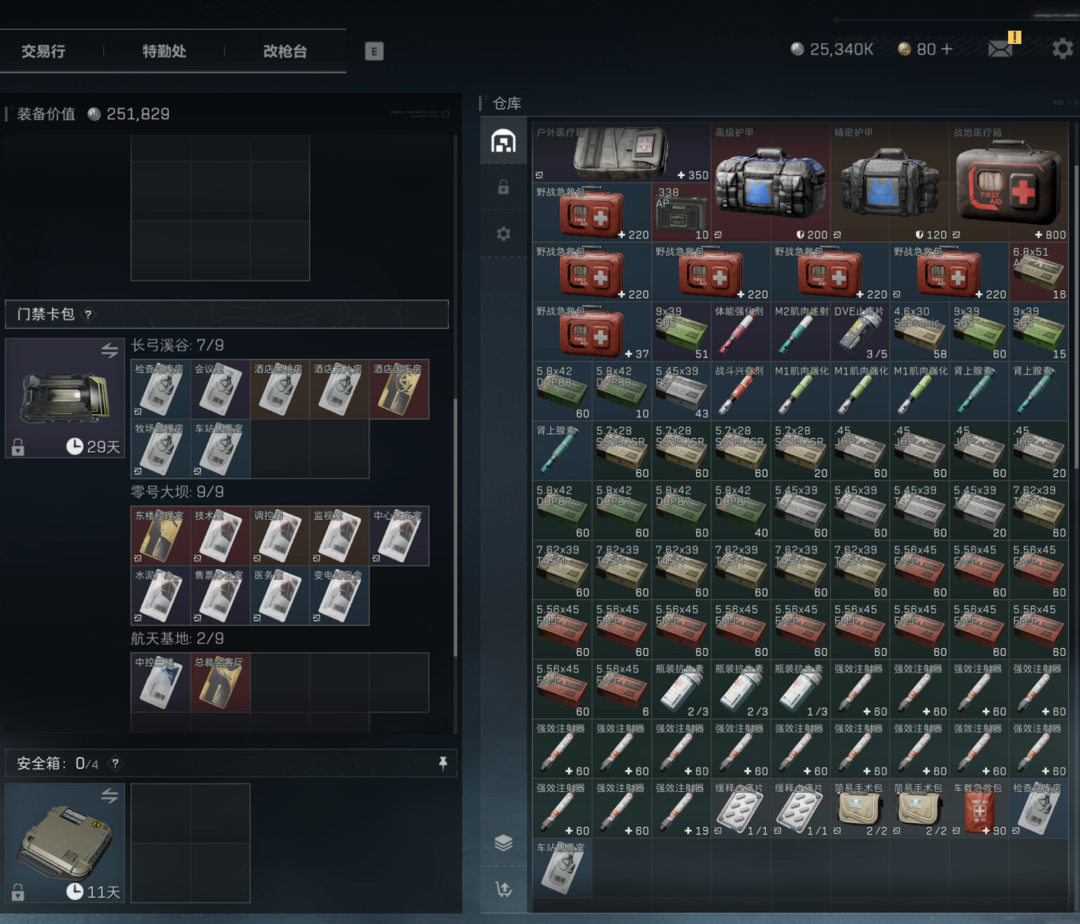Toggle the lock on the safe box container
1080x924 pixels.
tap(18, 892)
